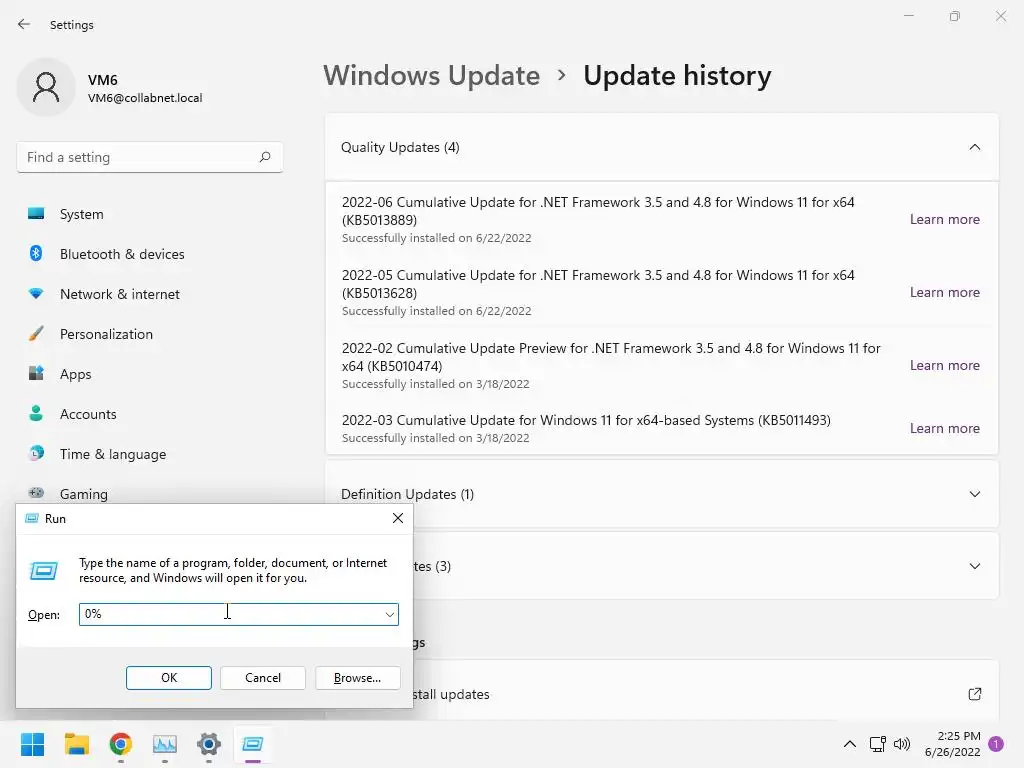Select the 2022-03 Cumulative Update title
The width and height of the screenshot is (1024, 768).
coord(586,420)
